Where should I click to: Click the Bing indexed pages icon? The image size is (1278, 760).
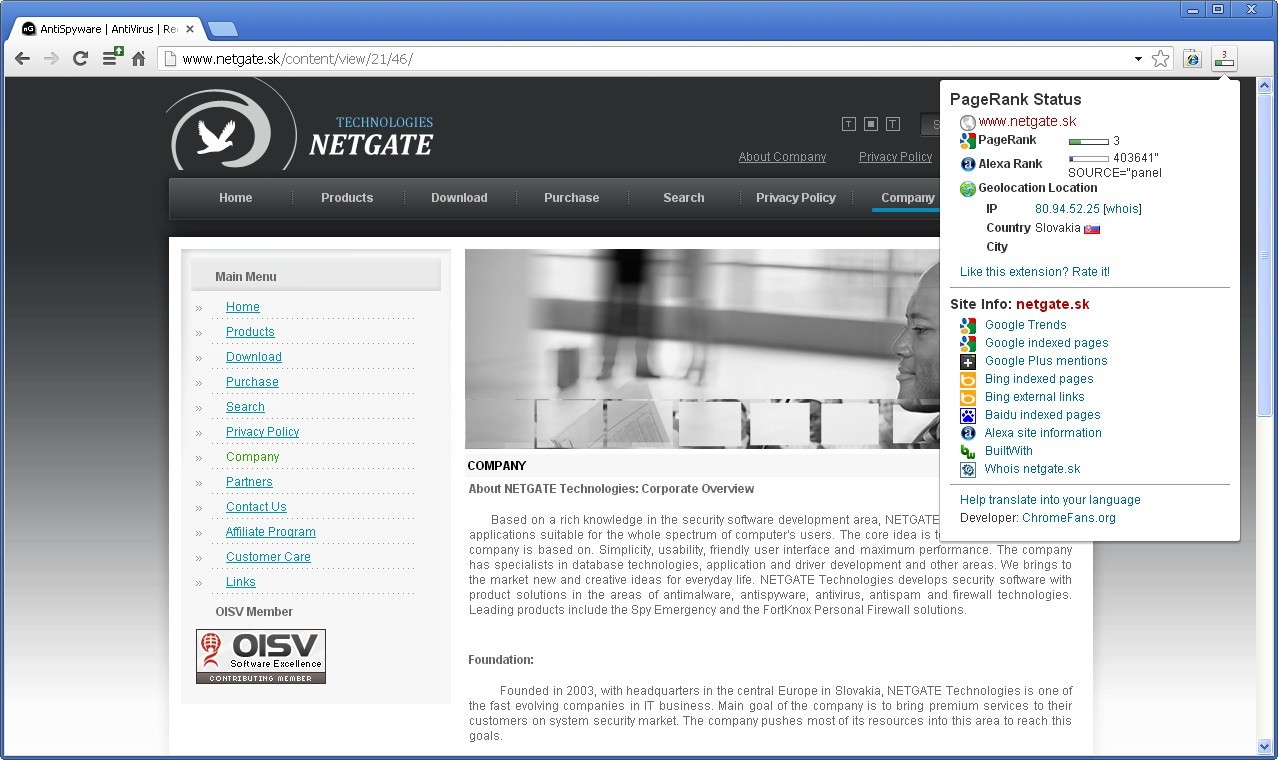pos(967,379)
